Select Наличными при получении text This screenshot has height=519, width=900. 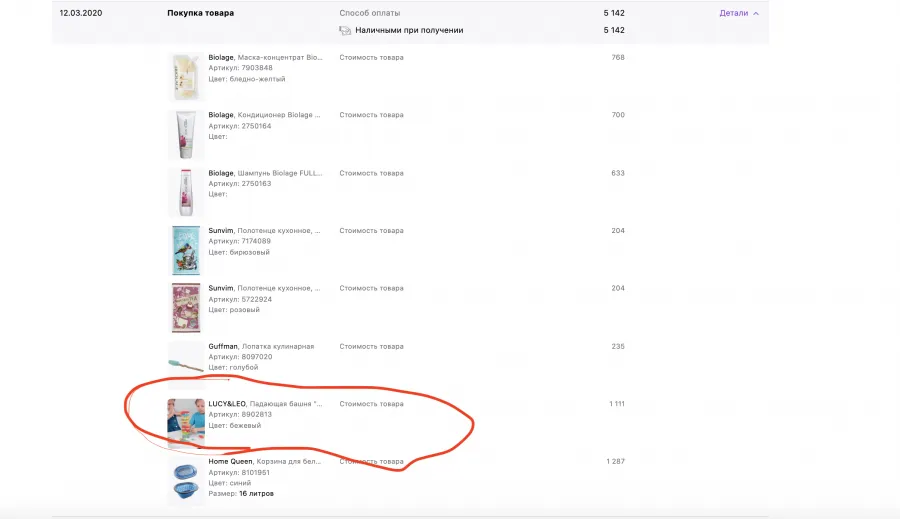click(x=409, y=30)
